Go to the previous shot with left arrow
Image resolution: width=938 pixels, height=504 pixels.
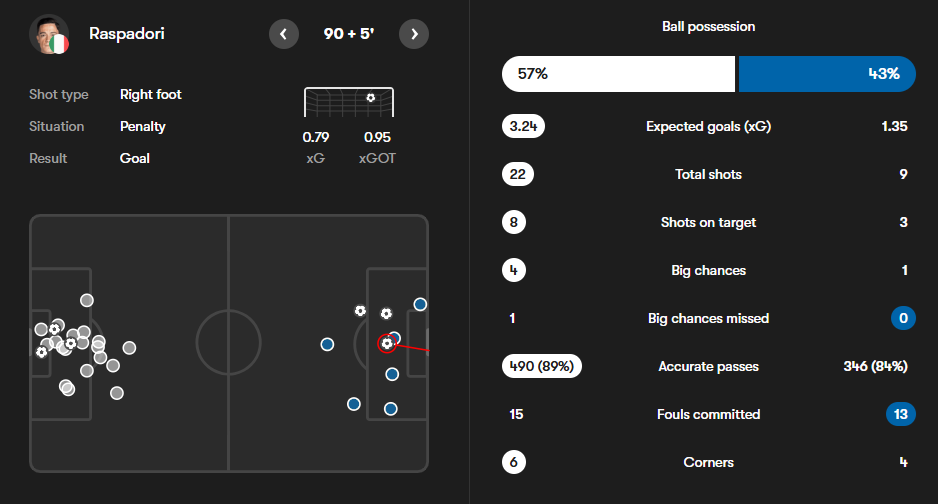[x=284, y=34]
